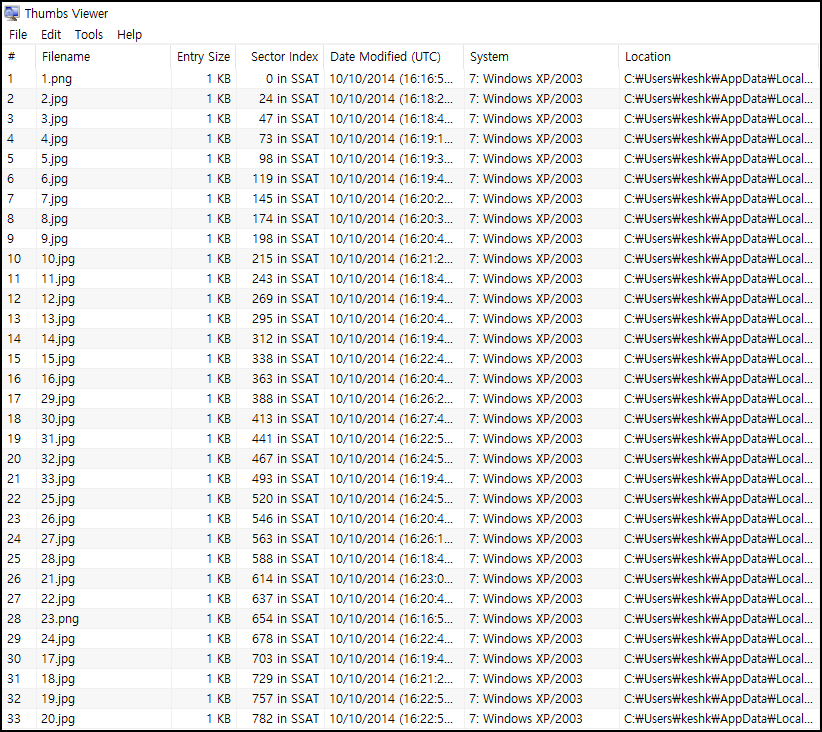
Task: Open the Edit menu
Action: click(x=51, y=35)
